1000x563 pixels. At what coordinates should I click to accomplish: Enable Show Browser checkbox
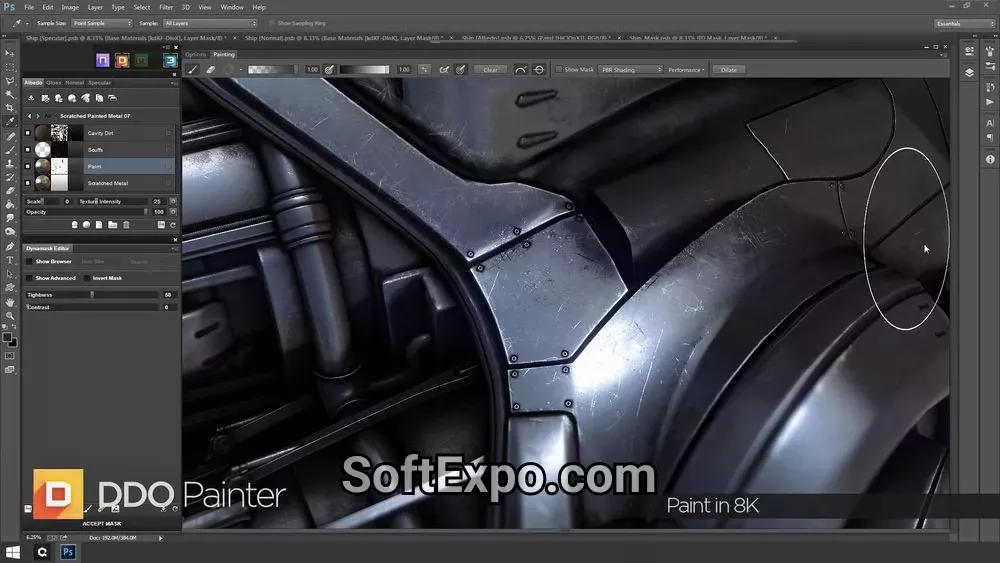point(29,261)
